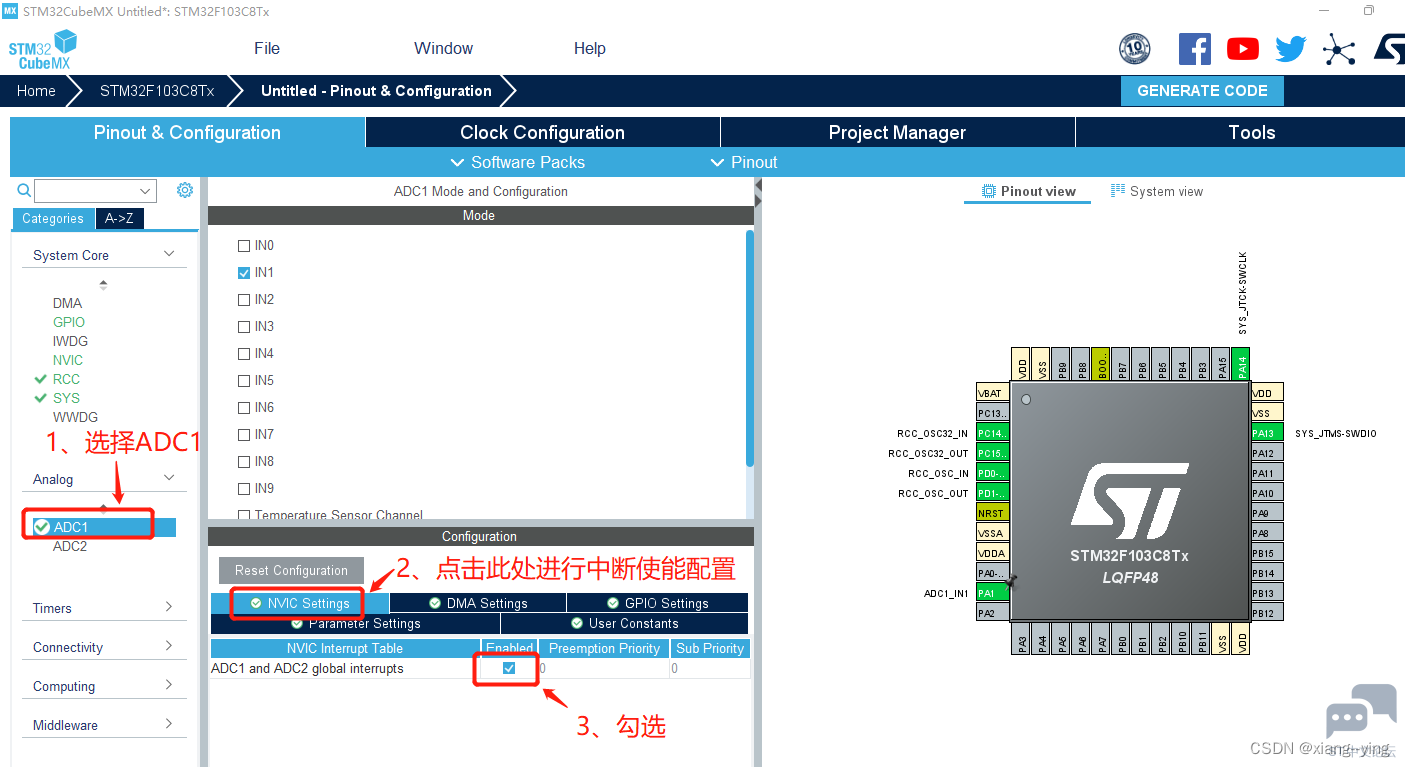Go to Home in the breadcrumb

[x=36, y=91]
